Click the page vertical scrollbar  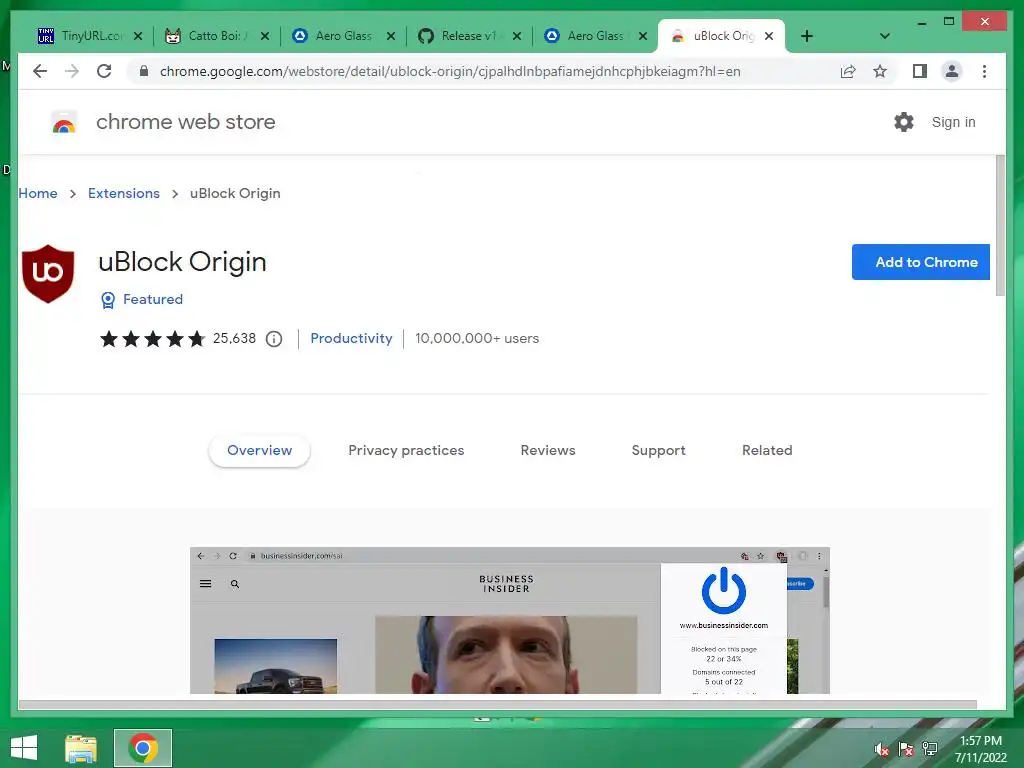(1000, 225)
